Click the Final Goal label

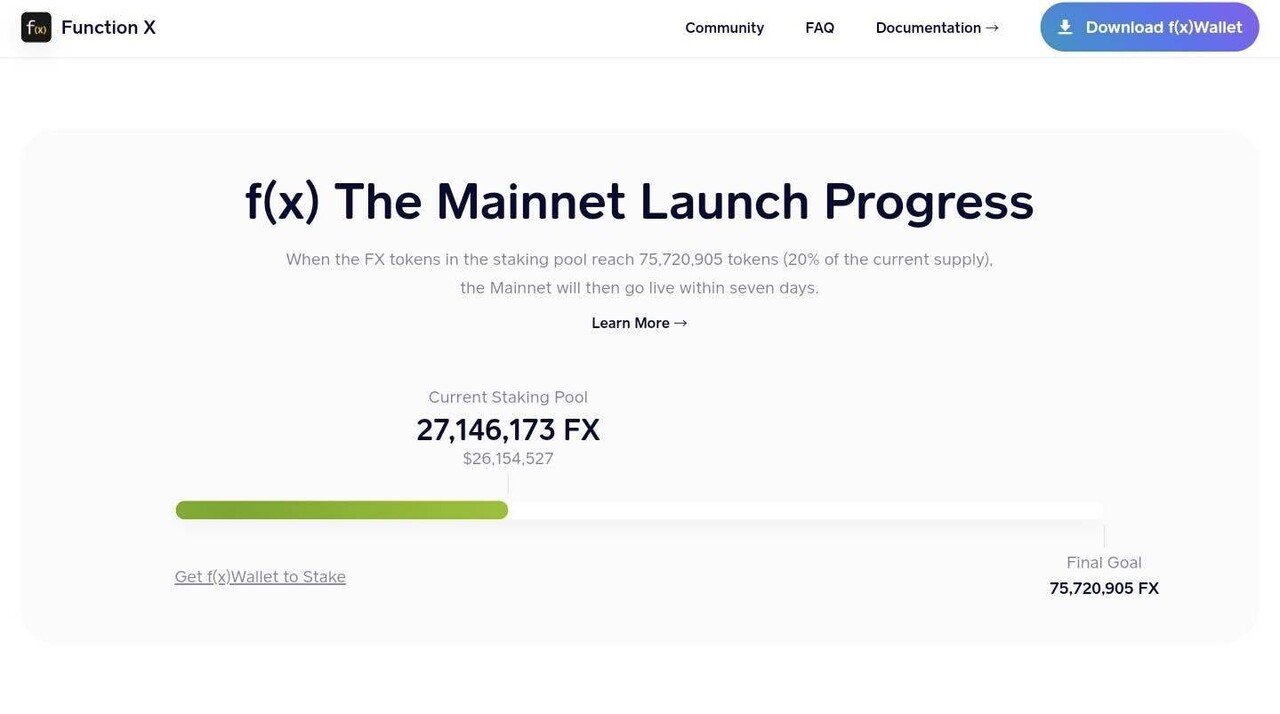pyautogui.click(x=1104, y=563)
